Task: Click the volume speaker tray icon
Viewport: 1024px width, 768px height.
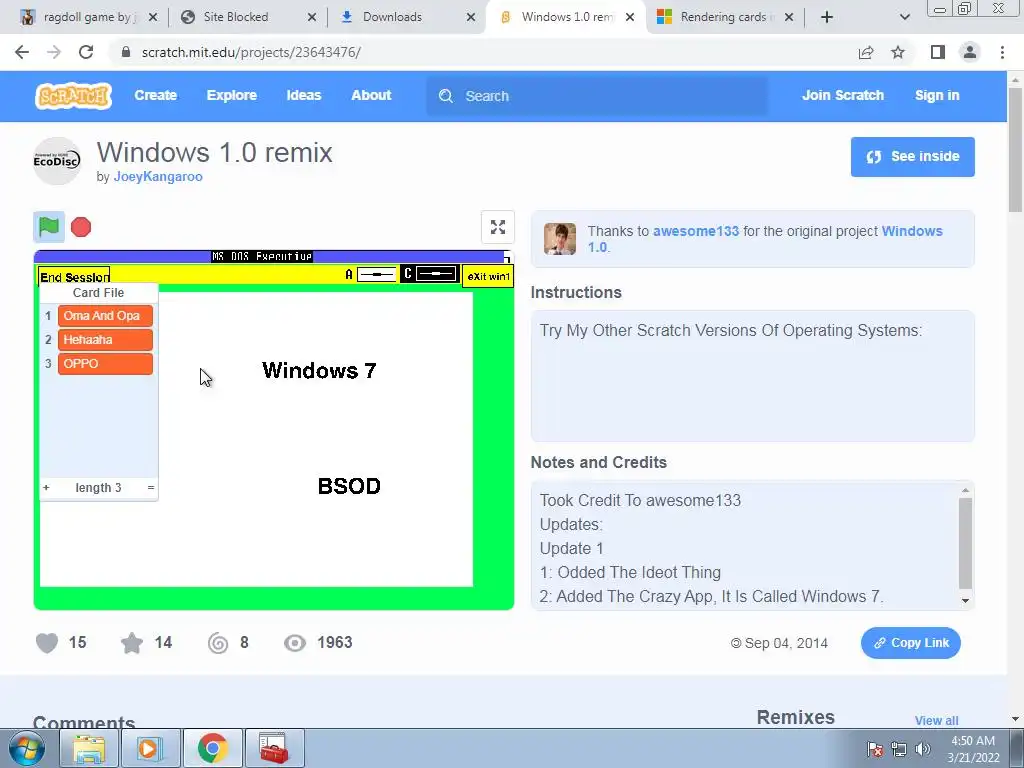Action: (922, 749)
